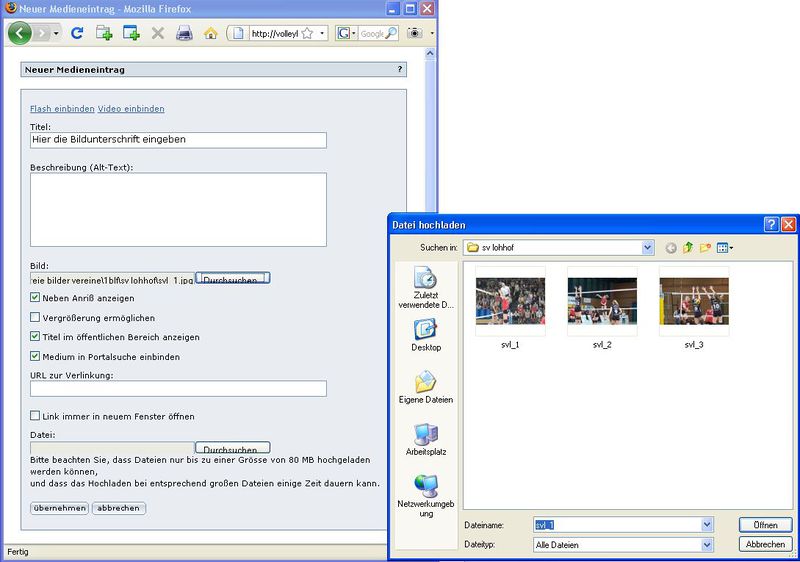Click the printer icon in Firefox toolbar
The image size is (800, 562).
click(184, 33)
